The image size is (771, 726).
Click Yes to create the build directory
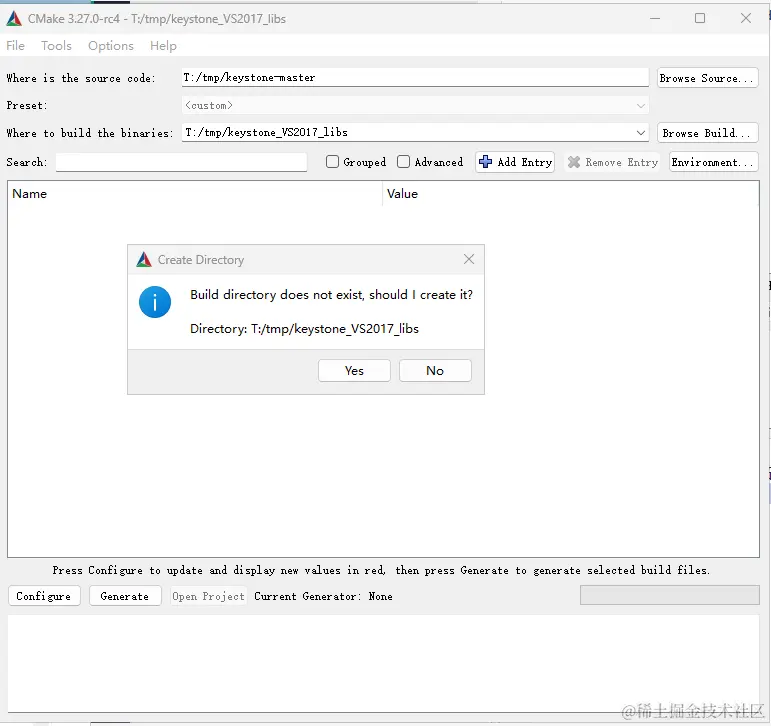(354, 370)
